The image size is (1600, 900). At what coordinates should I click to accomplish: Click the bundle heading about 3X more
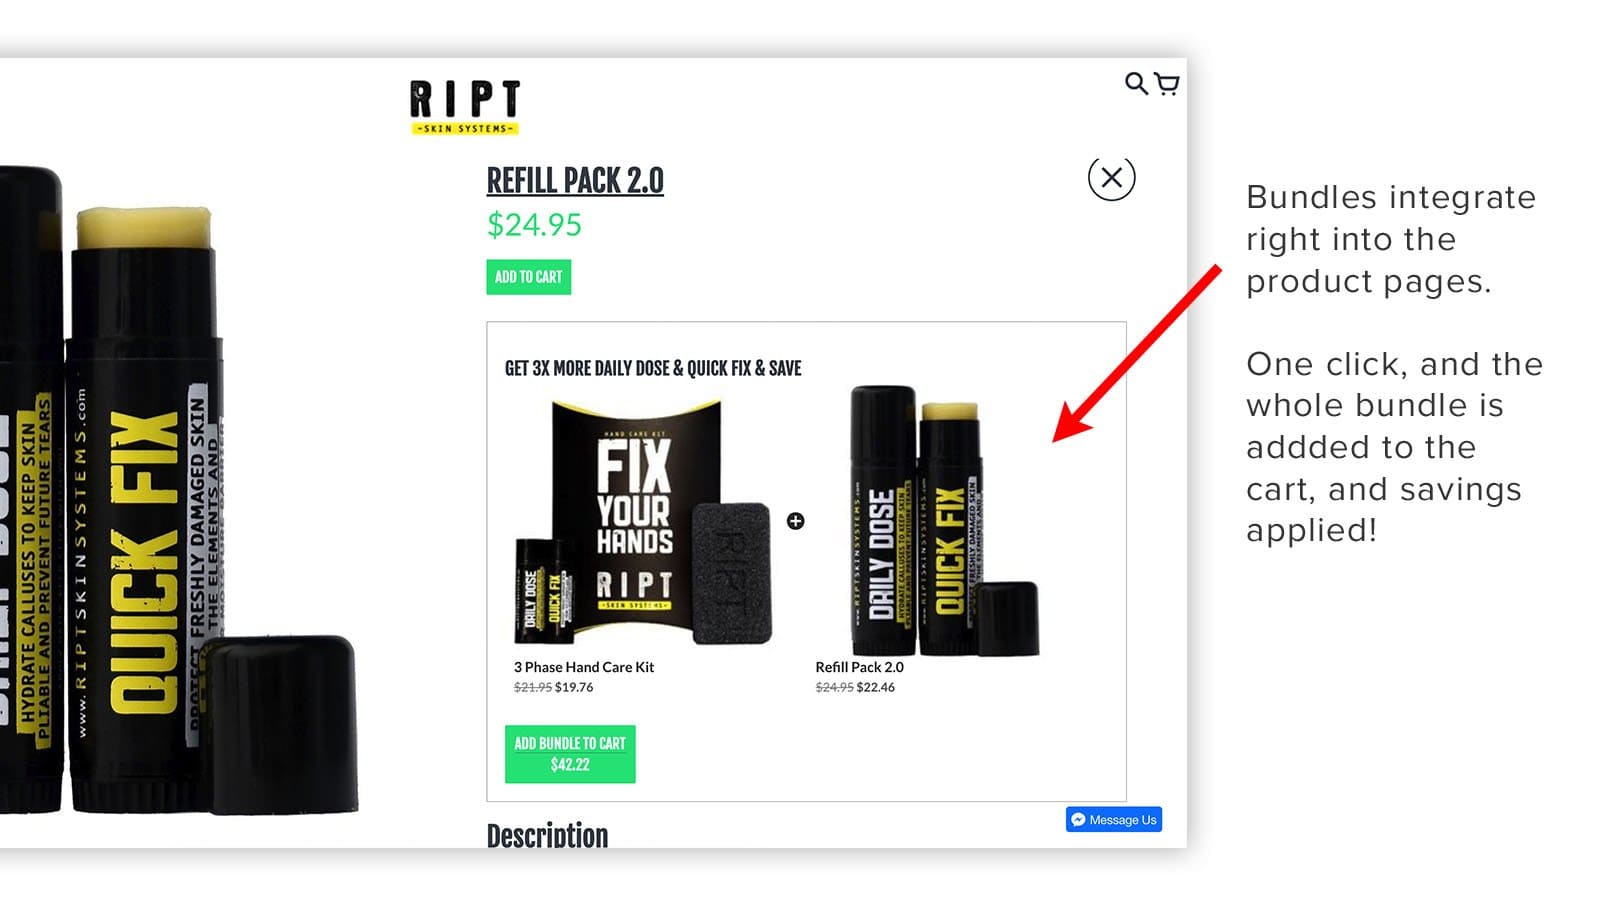click(x=653, y=368)
